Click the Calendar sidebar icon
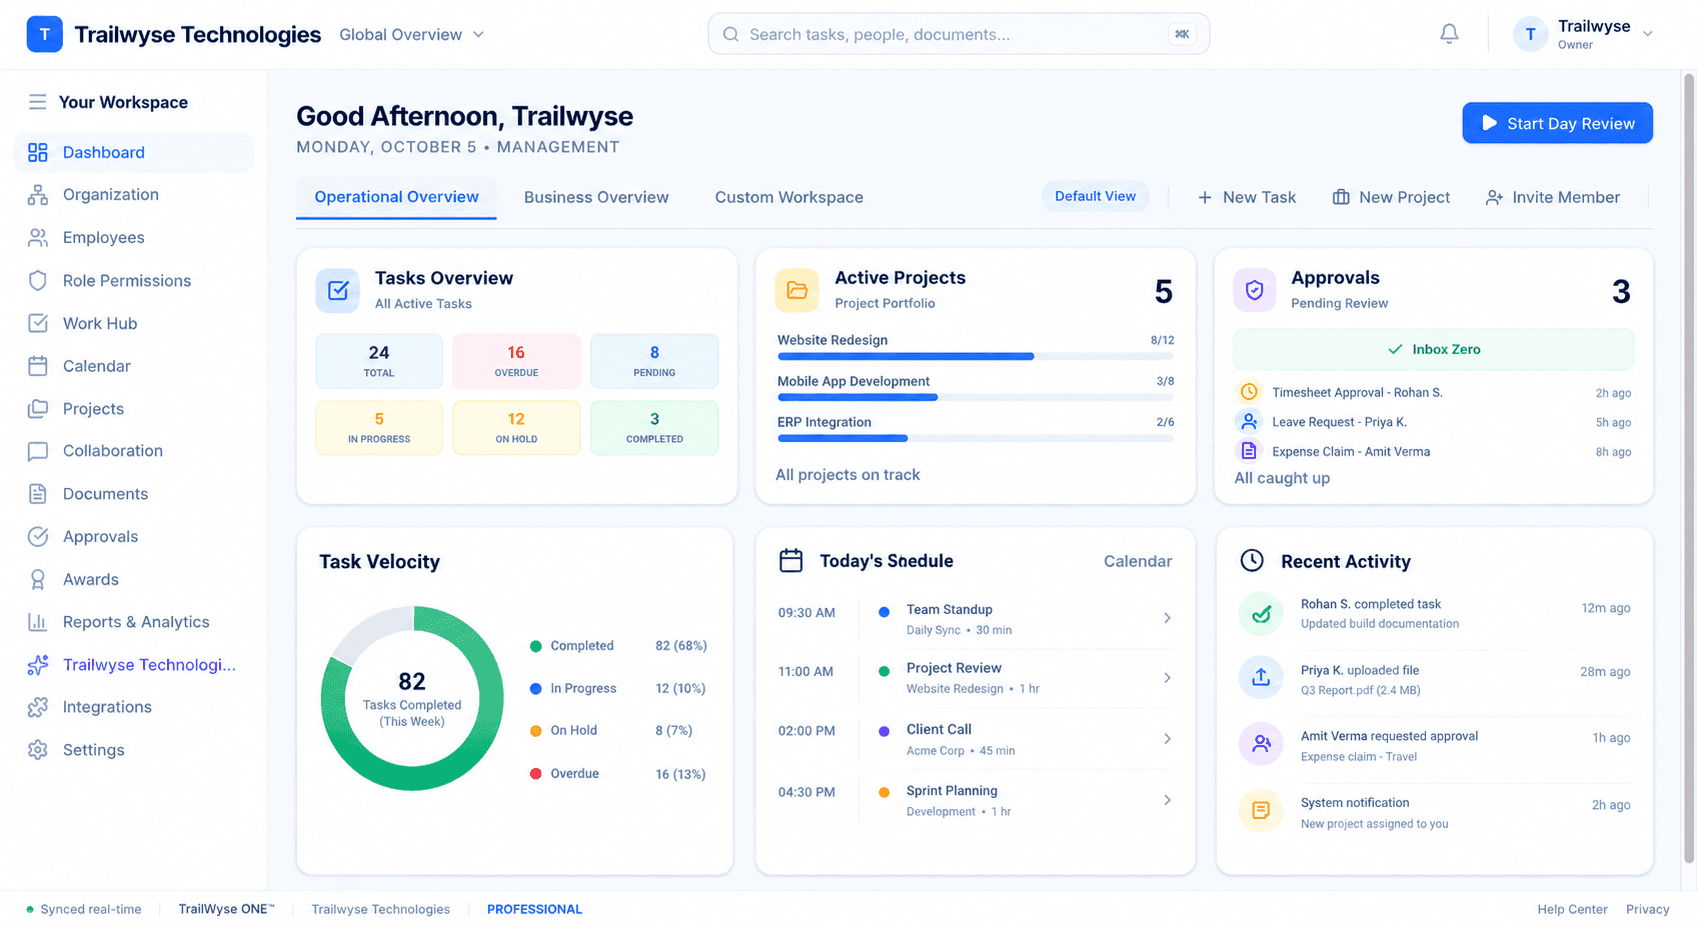This screenshot has width=1697, height=927. pyautogui.click(x=38, y=366)
